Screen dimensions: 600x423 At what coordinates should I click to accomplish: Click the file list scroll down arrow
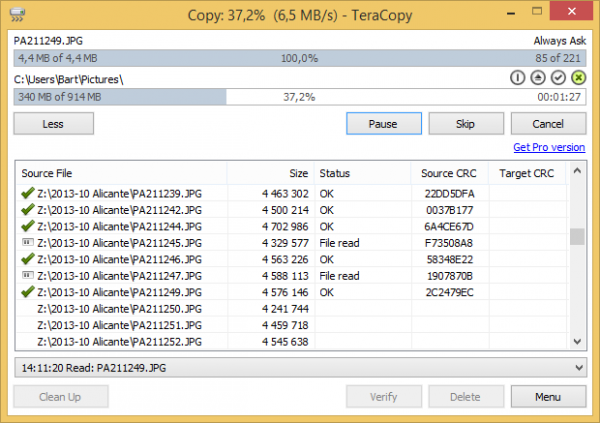click(577, 341)
